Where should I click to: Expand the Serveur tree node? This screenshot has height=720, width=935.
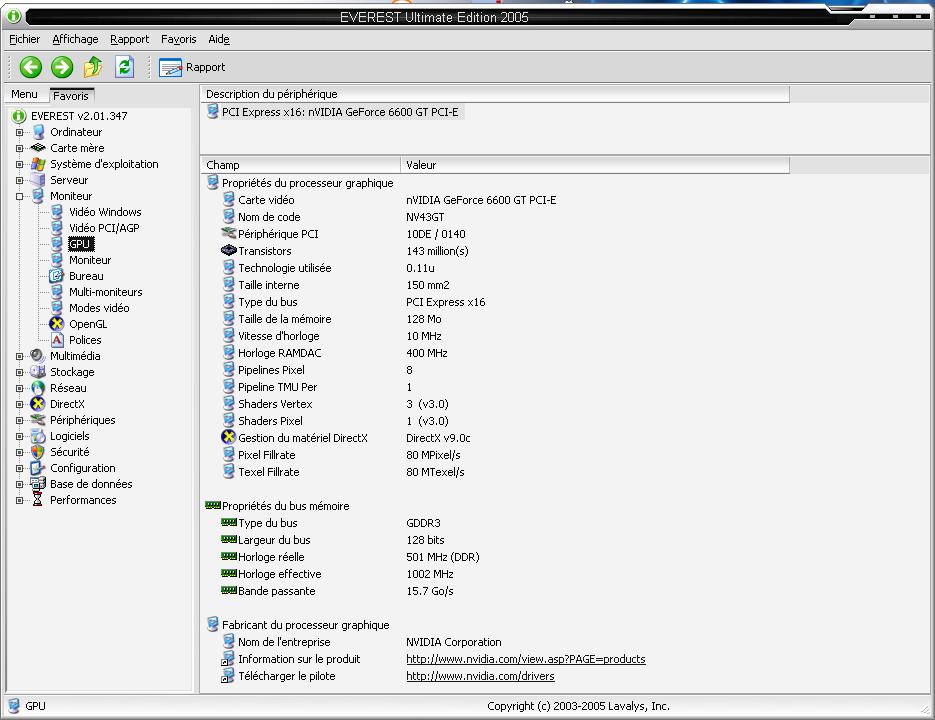(20, 180)
